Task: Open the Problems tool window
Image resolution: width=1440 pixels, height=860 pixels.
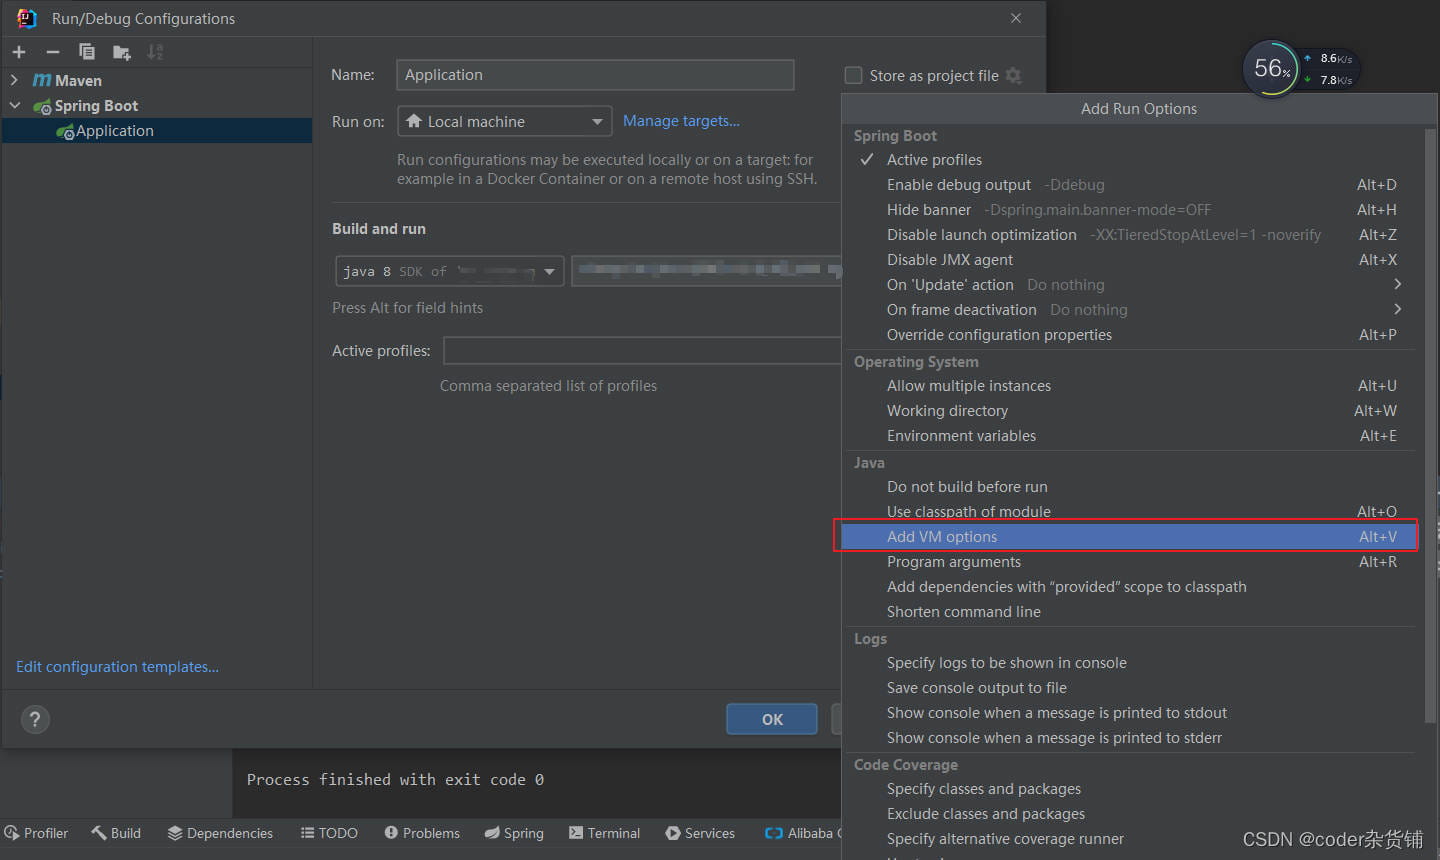Action: click(422, 833)
